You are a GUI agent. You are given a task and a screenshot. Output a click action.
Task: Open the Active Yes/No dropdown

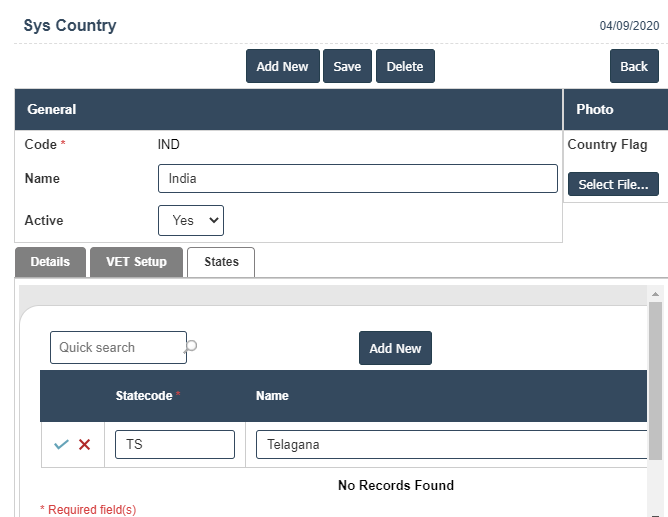[190, 220]
